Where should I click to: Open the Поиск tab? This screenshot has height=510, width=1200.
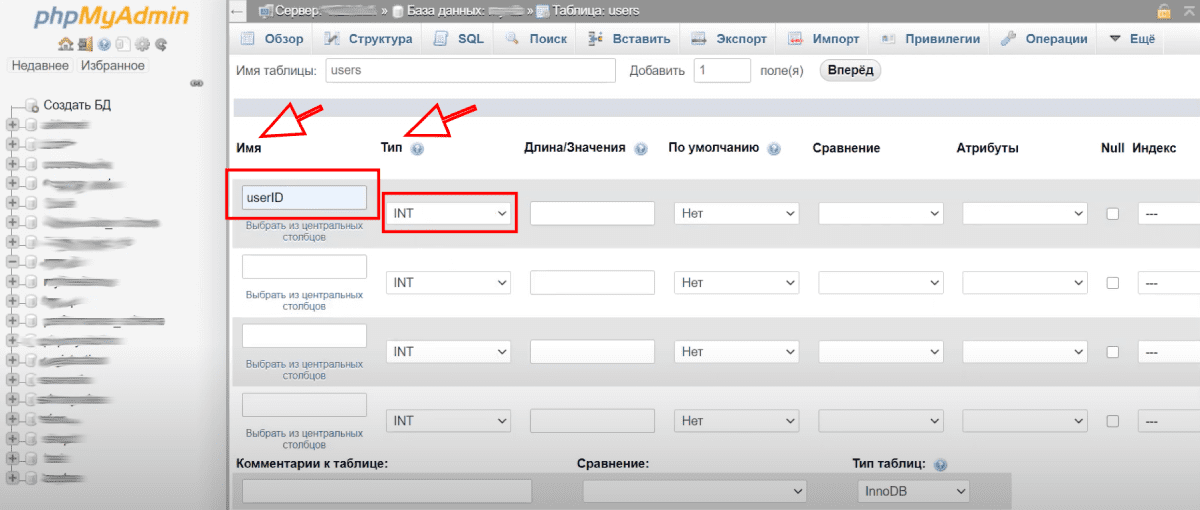point(536,39)
